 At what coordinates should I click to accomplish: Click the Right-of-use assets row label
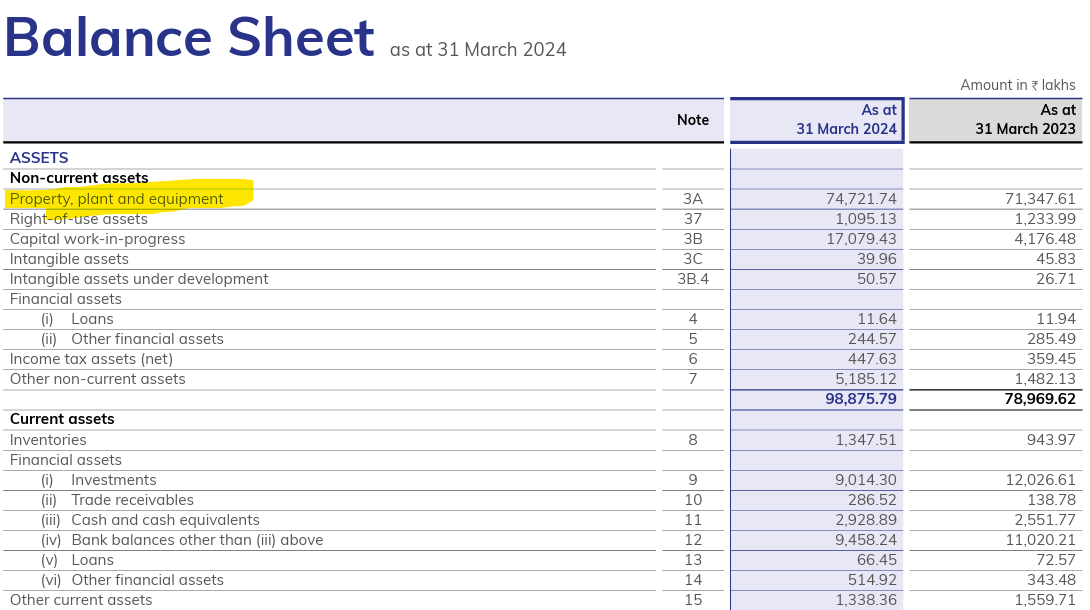pos(79,219)
